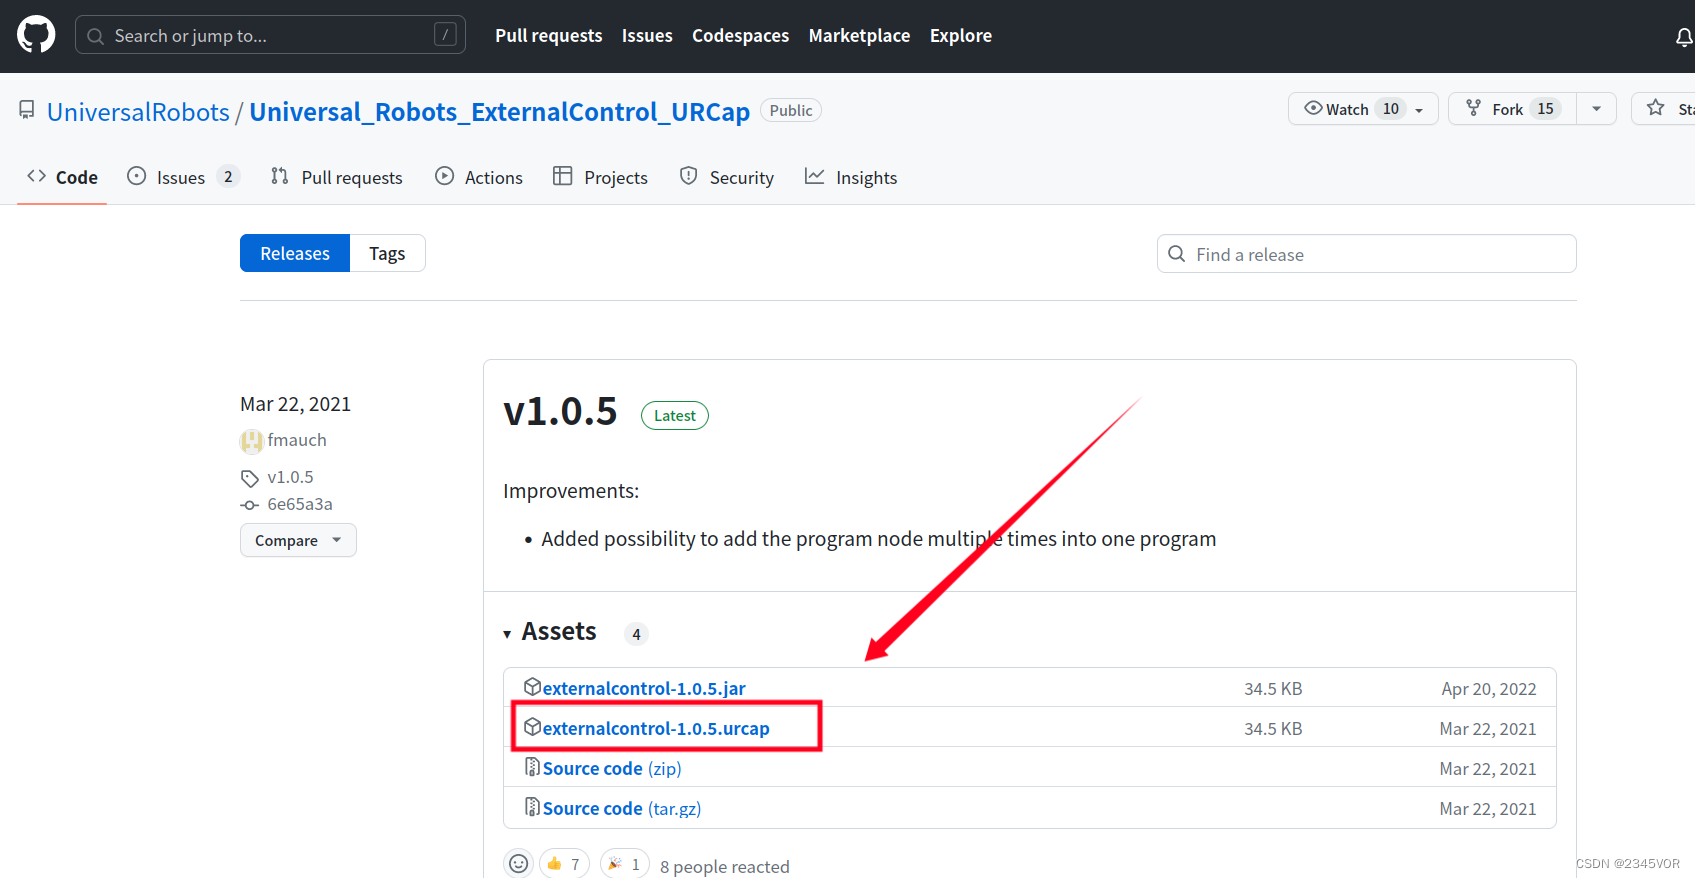Click the fork count badge showing 15
Screen dimensions: 1695x878
1546,109
